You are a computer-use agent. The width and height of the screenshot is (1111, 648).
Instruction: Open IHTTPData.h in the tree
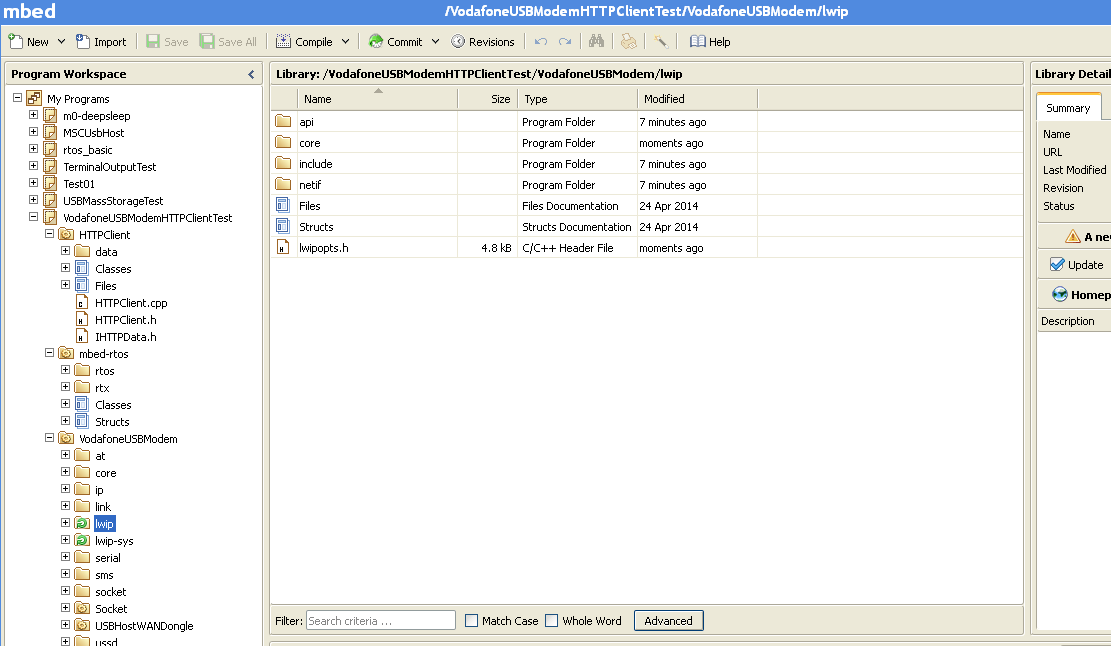pyautogui.click(x=125, y=337)
